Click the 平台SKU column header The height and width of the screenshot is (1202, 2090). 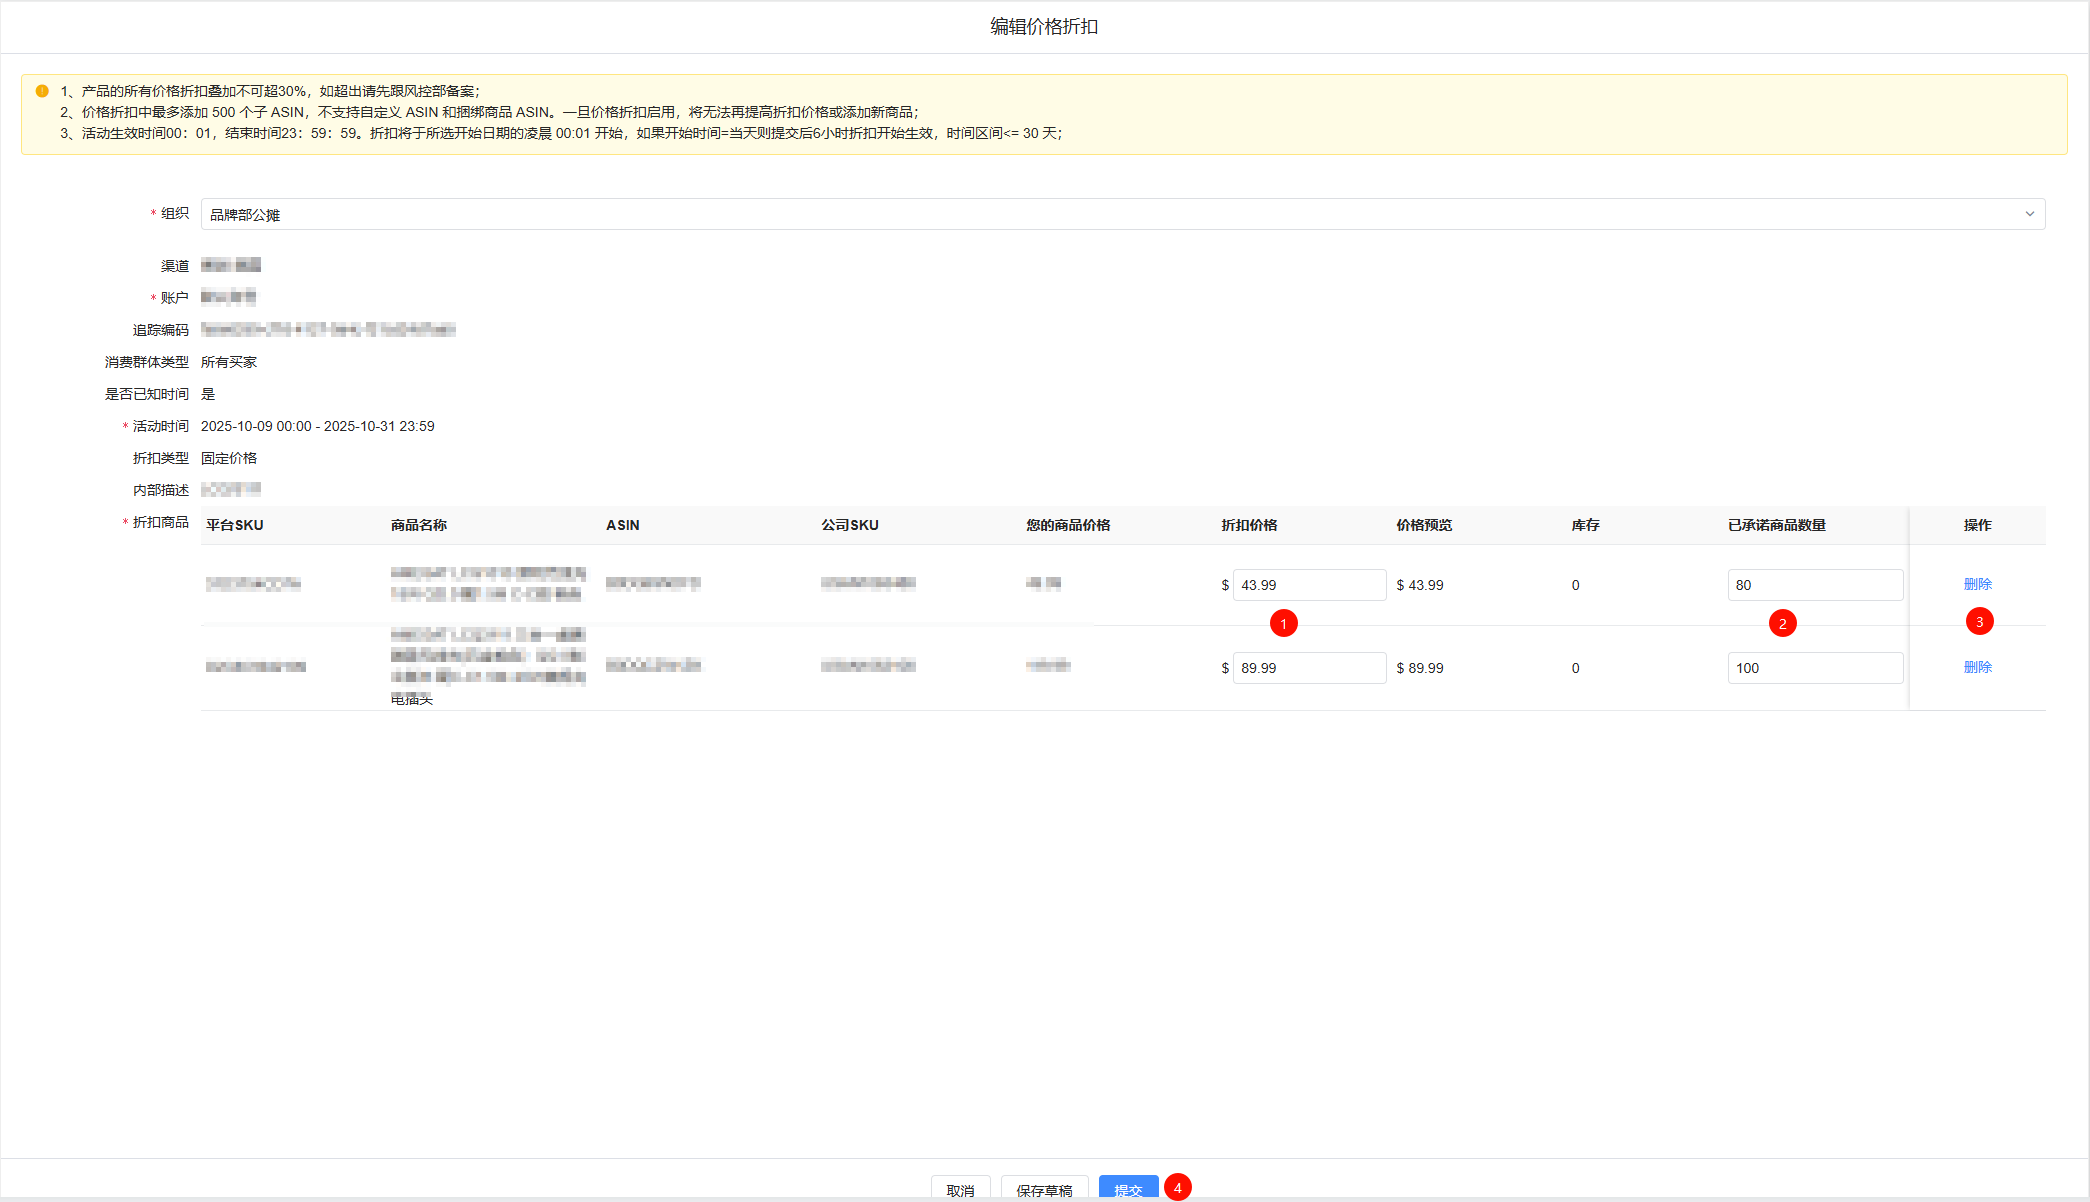(x=235, y=525)
